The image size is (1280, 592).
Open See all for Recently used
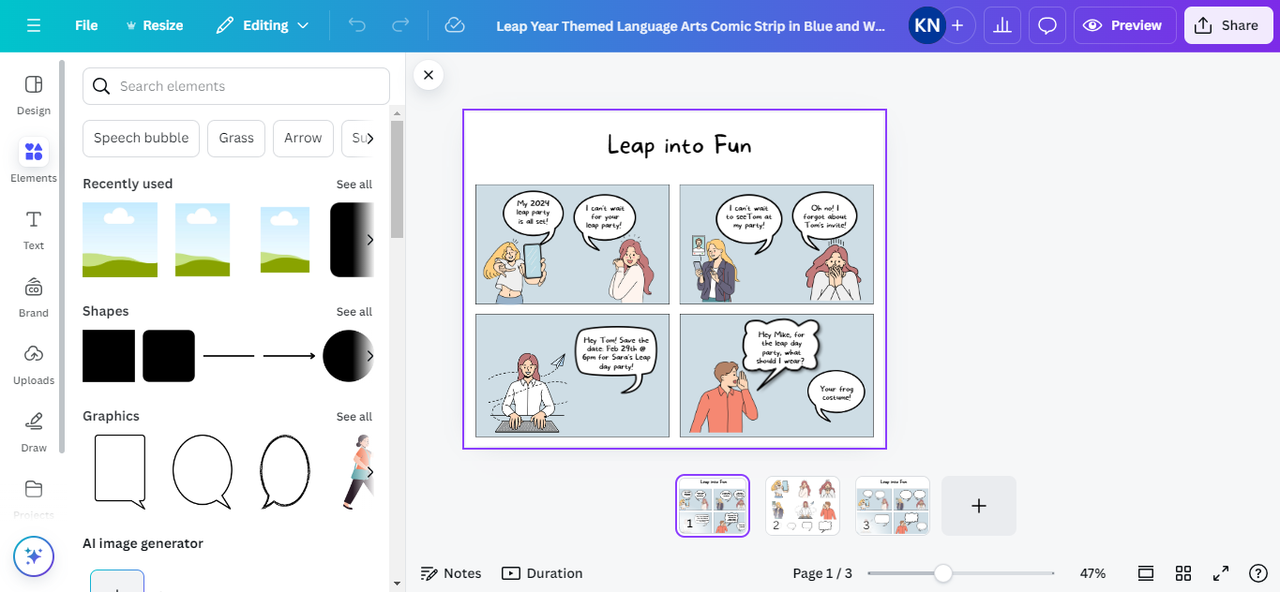pyautogui.click(x=354, y=184)
